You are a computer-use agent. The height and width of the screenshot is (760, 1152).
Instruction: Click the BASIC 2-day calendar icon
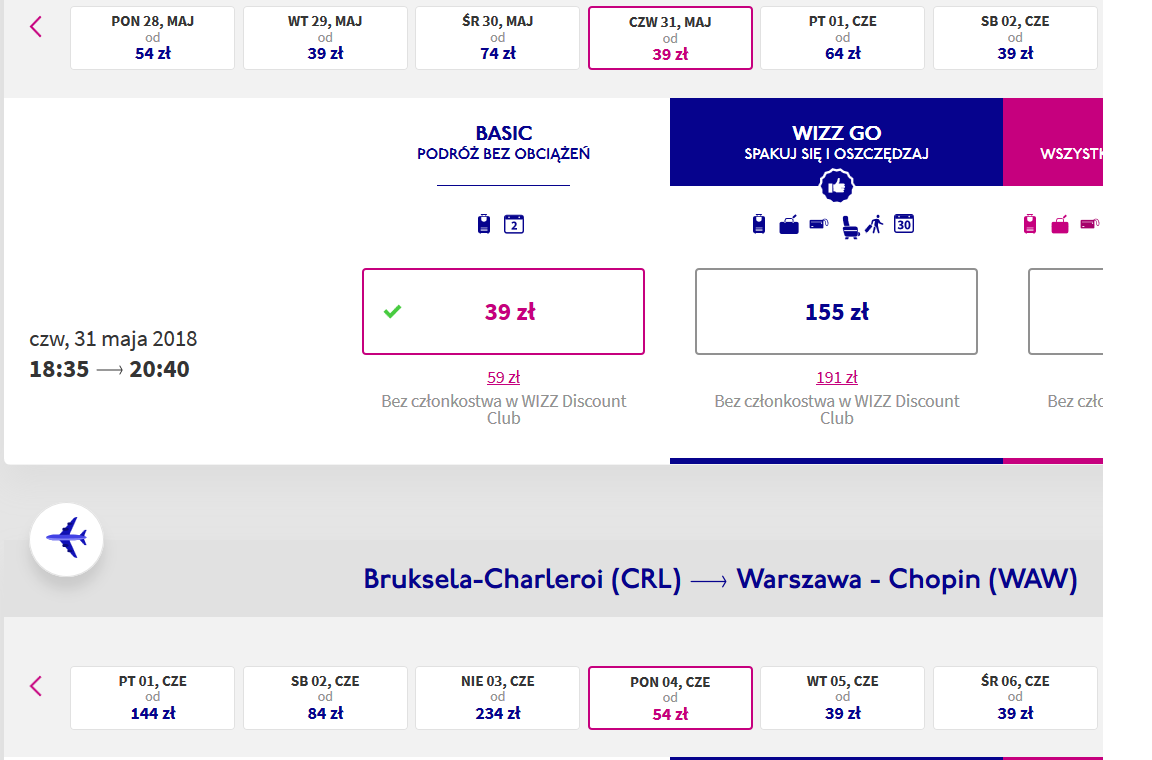tap(514, 224)
